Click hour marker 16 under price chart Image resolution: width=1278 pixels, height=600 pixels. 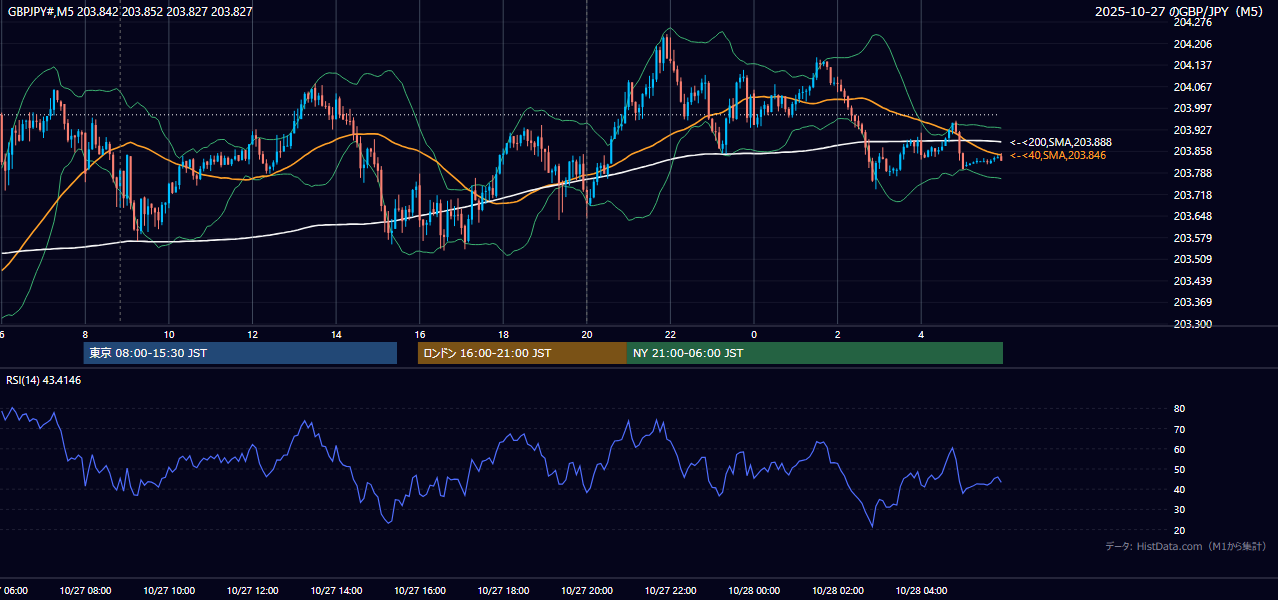[420, 335]
